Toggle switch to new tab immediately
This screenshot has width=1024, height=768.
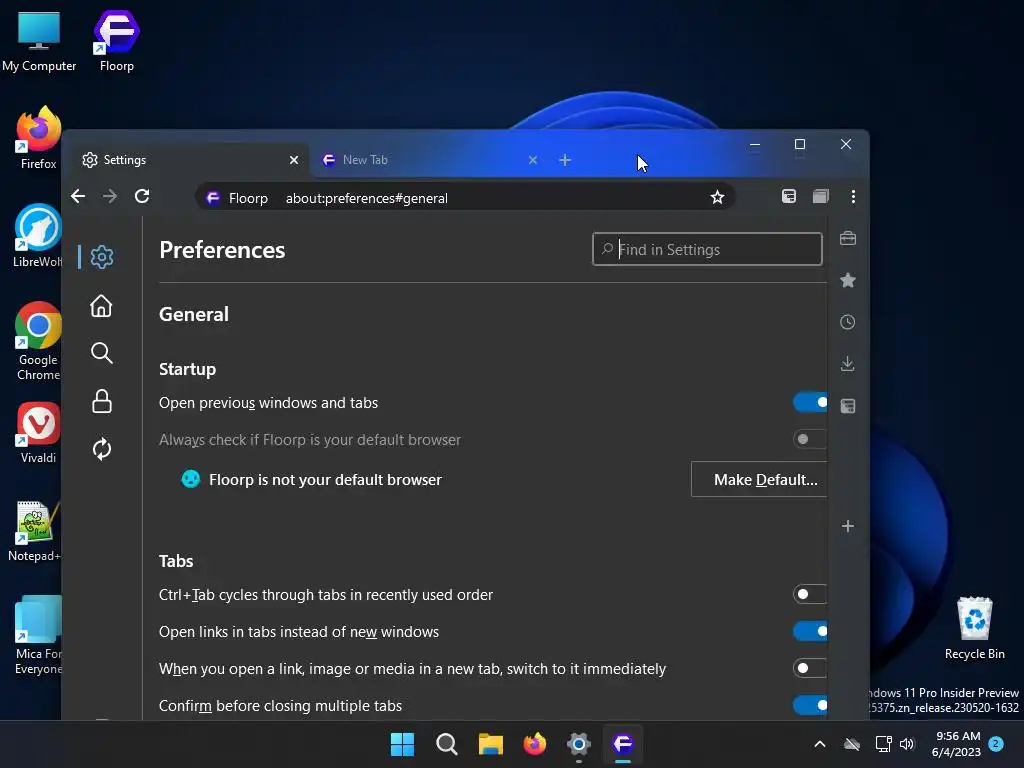click(x=810, y=668)
